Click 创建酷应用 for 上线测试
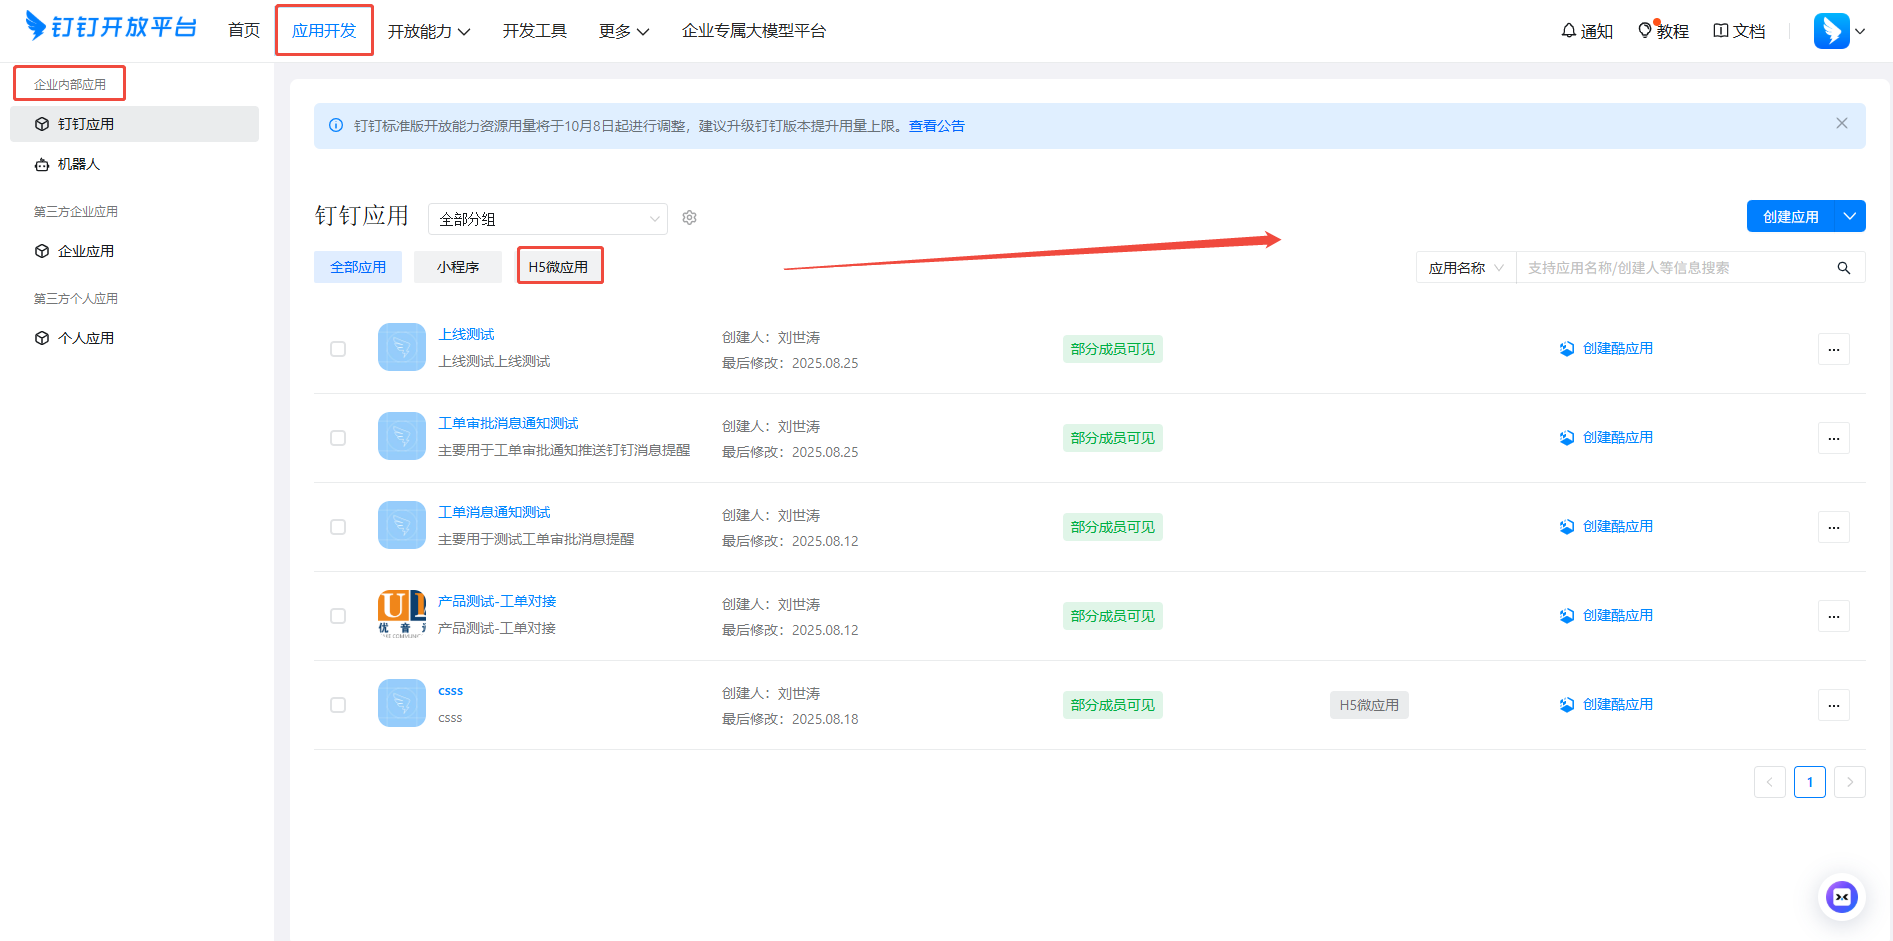Image resolution: width=1893 pixels, height=941 pixels. (1606, 348)
